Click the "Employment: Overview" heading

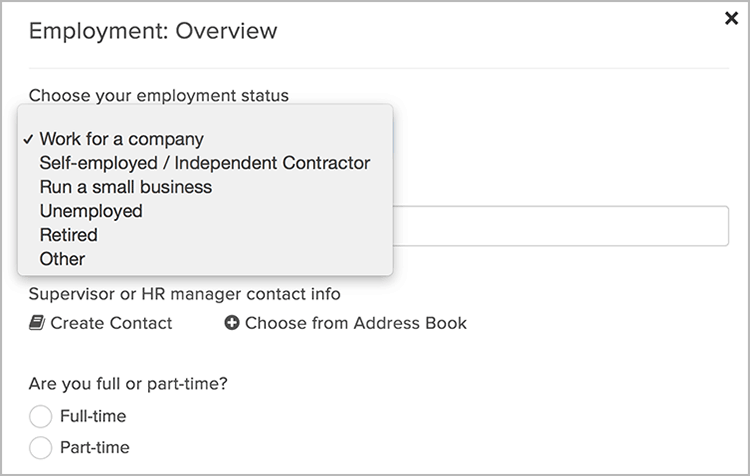(x=153, y=31)
